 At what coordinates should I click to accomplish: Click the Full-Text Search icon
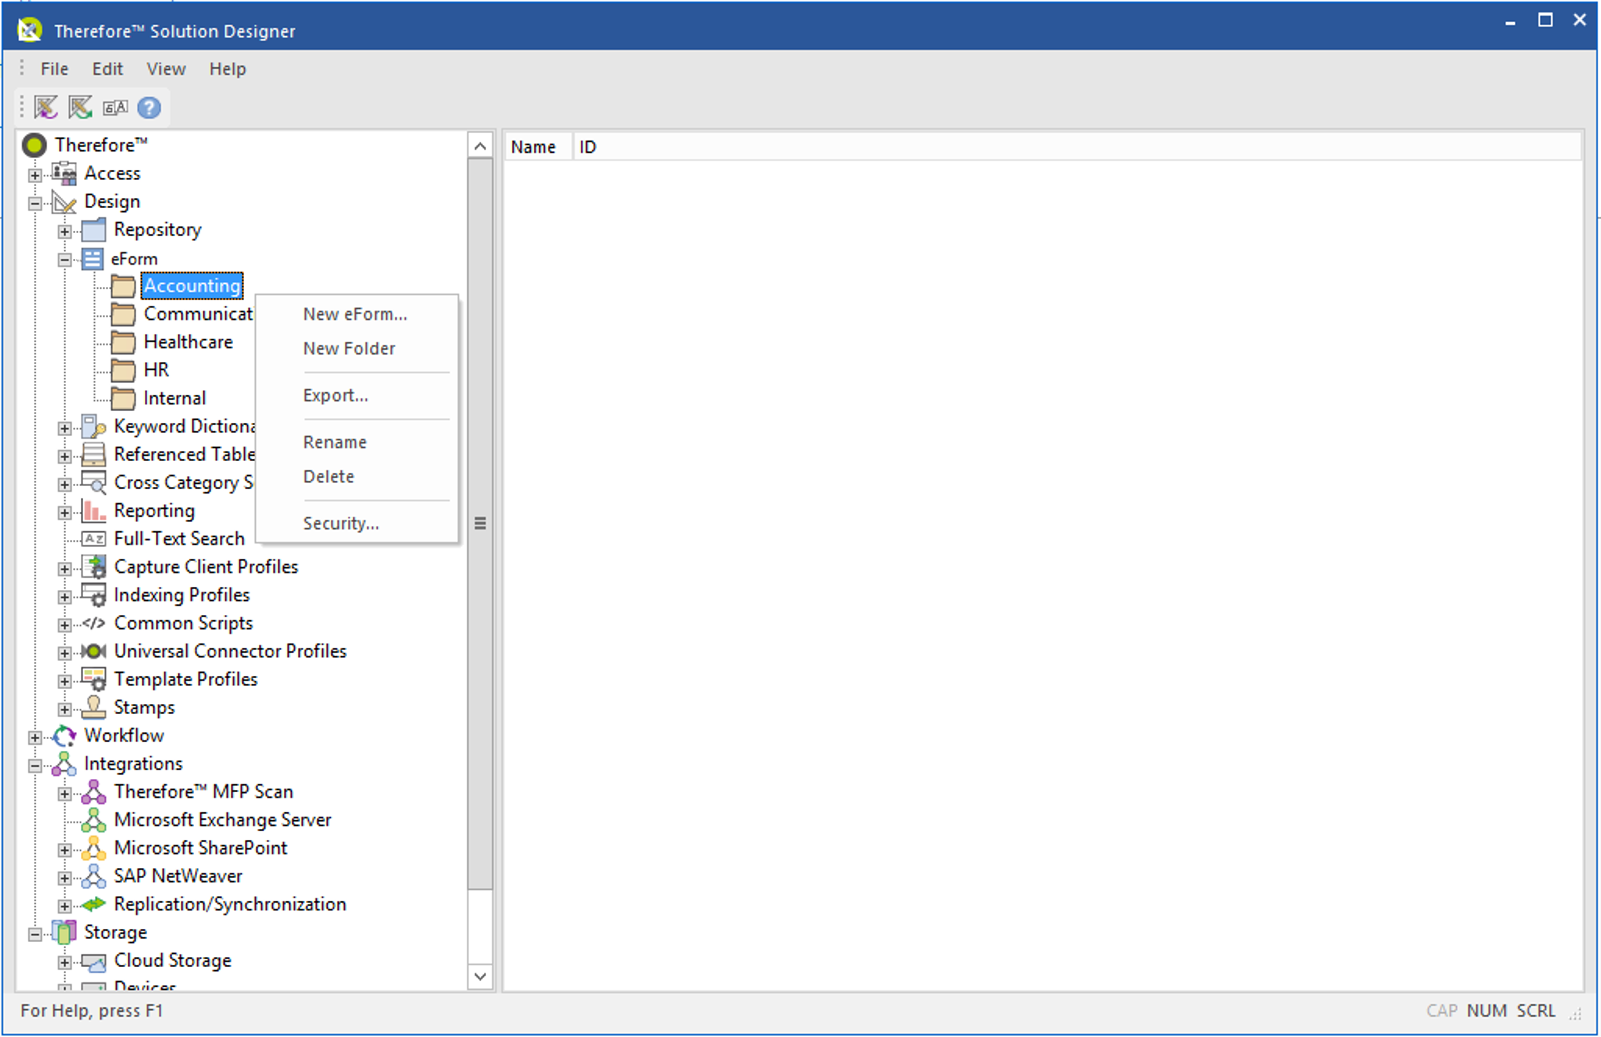94,538
